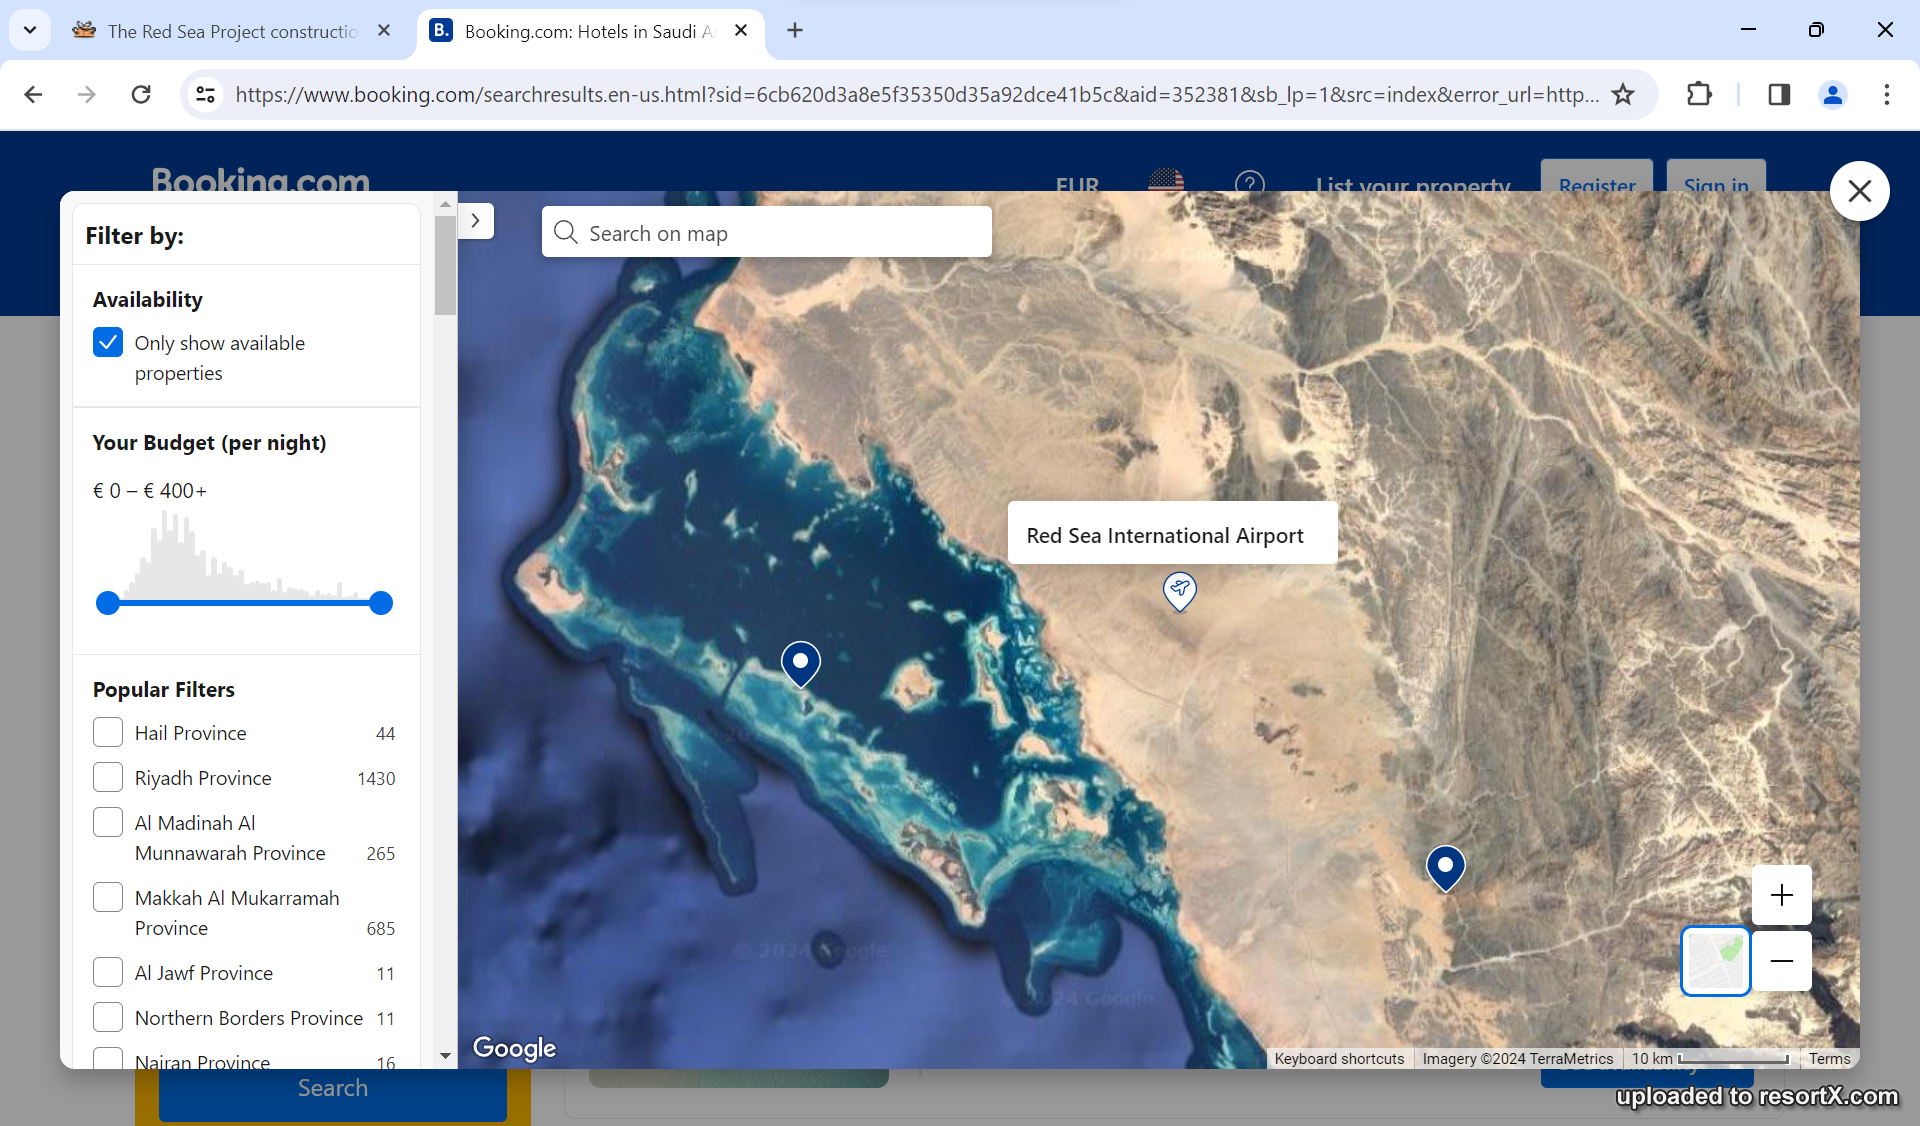The height and width of the screenshot is (1126, 1920).
Task: Click the Red Sea International Airport pin icon
Action: (x=1180, y=591)
